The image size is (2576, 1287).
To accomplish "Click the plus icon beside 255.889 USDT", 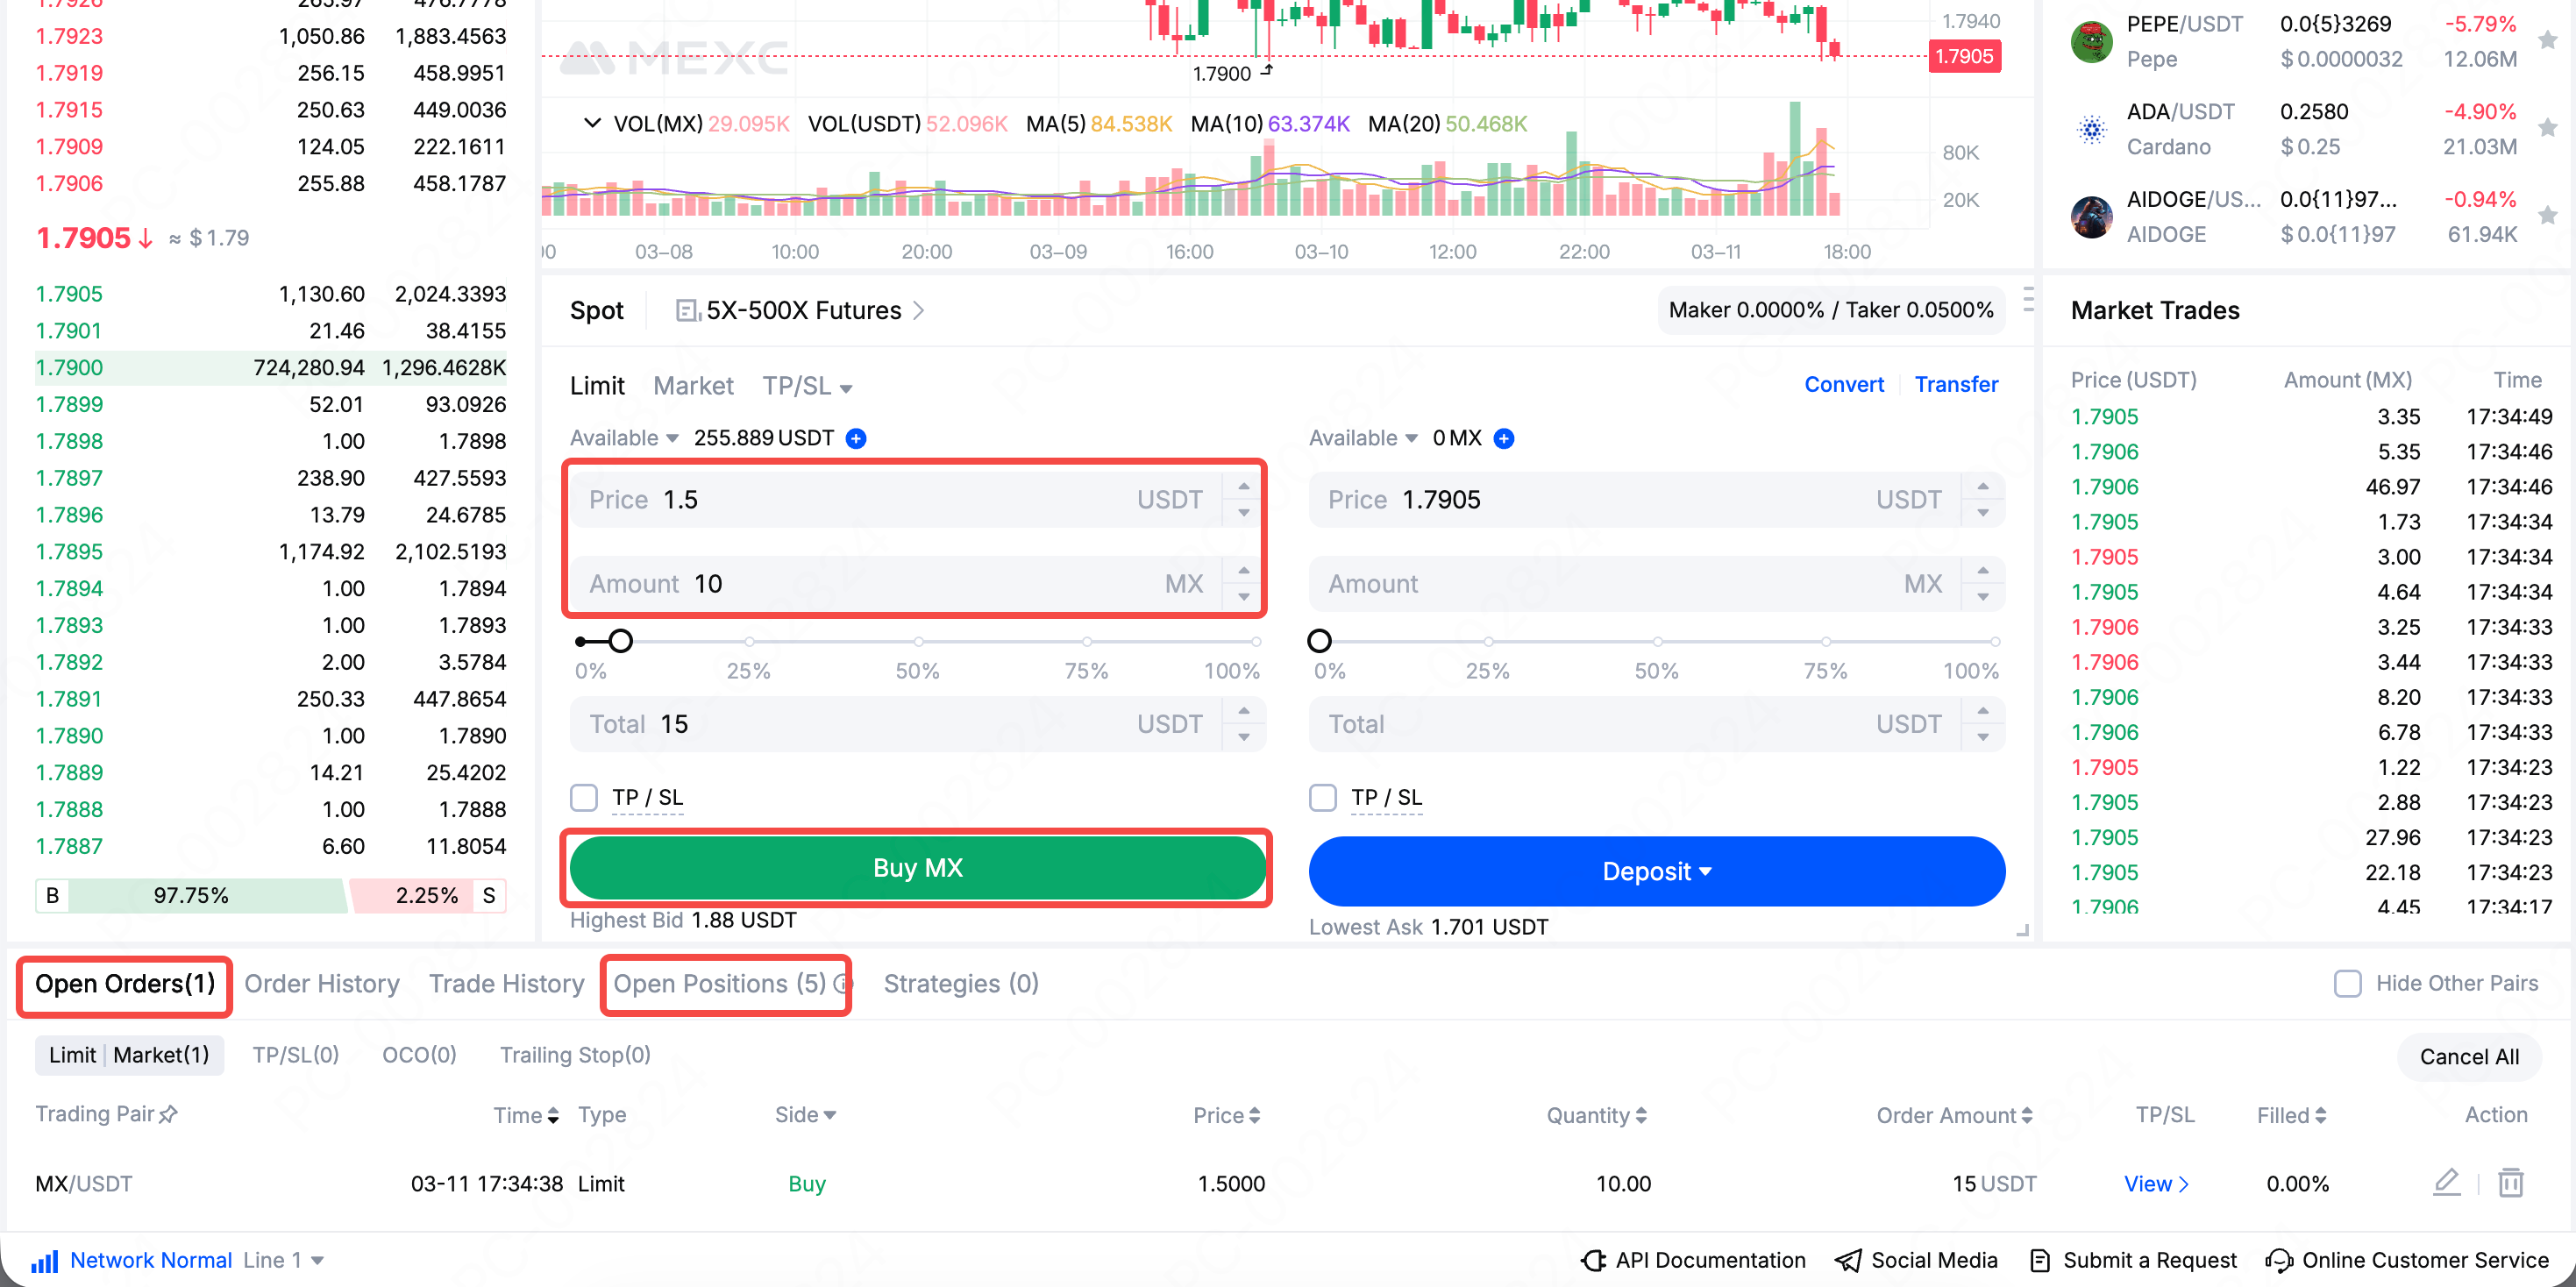I will click(856, 438).
